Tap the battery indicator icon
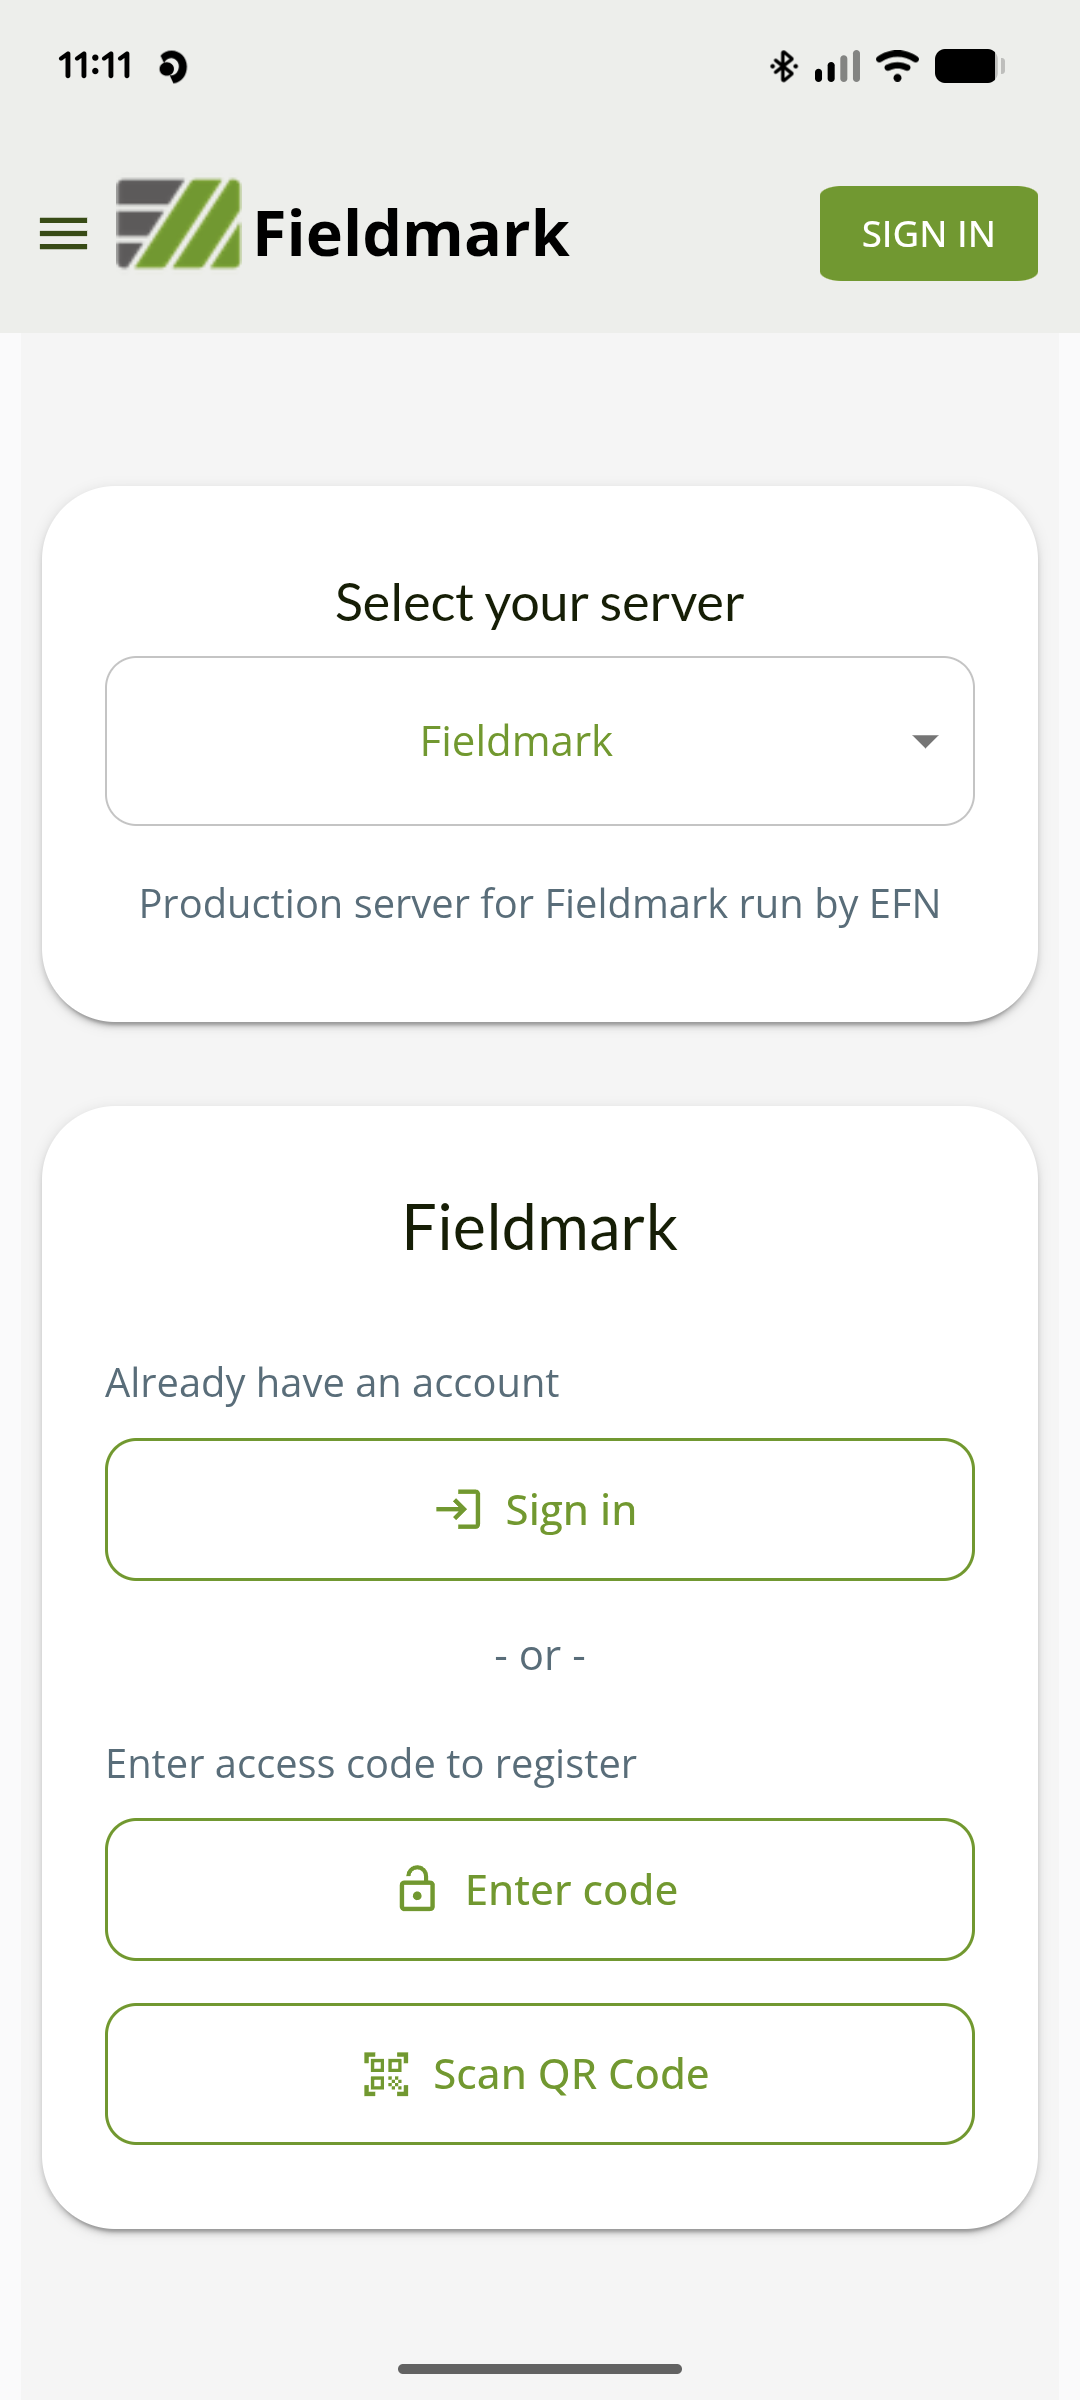 point(969,66)
